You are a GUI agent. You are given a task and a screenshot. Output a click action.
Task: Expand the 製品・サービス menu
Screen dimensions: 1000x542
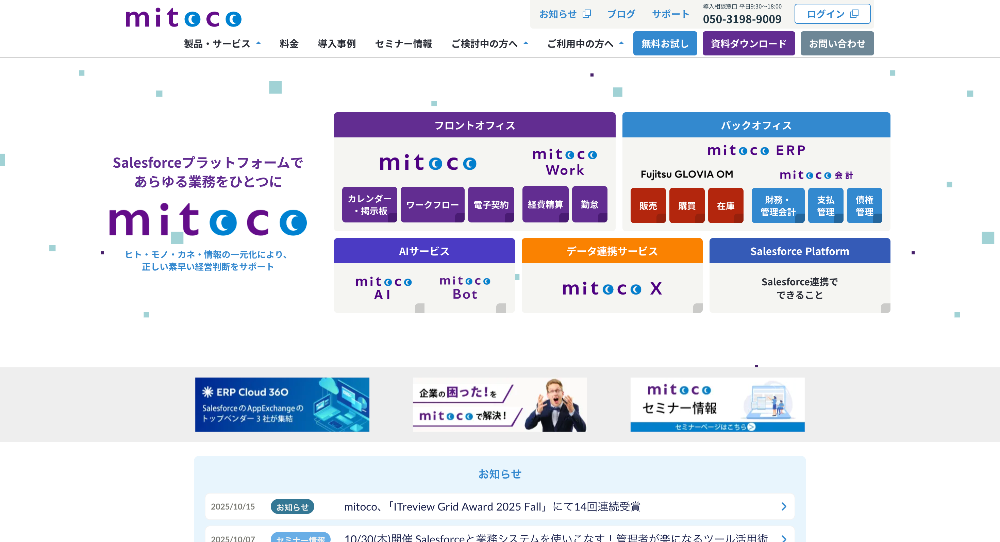coord(222,43)
